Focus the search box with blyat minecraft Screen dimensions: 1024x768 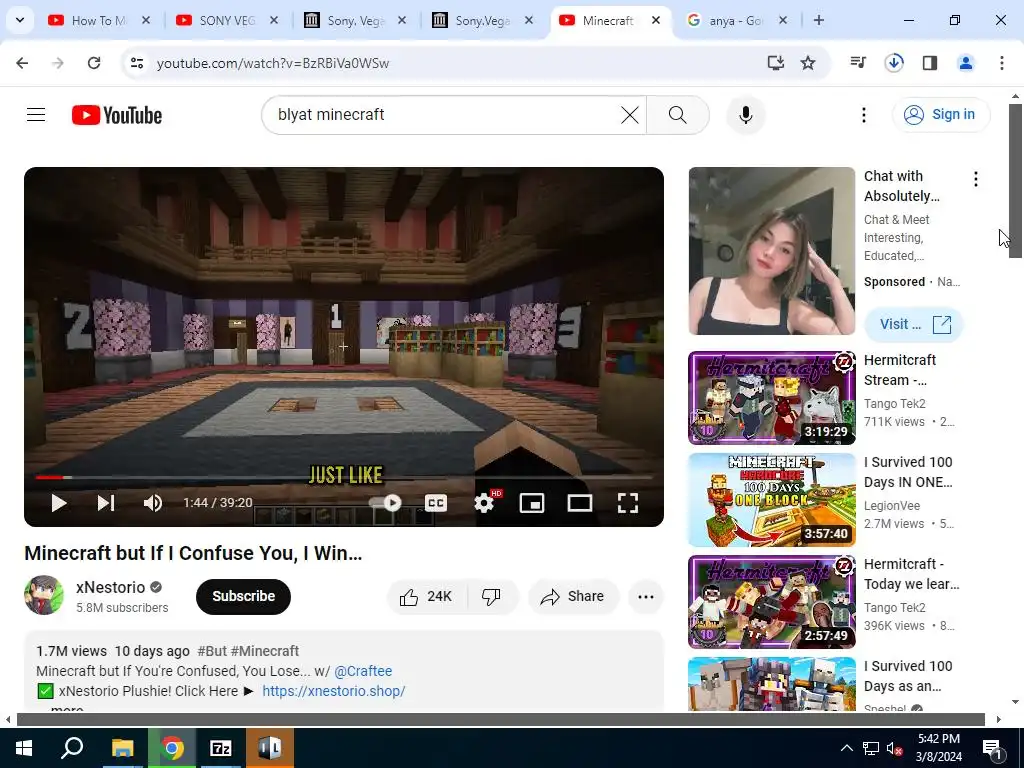tap(444, 115)
